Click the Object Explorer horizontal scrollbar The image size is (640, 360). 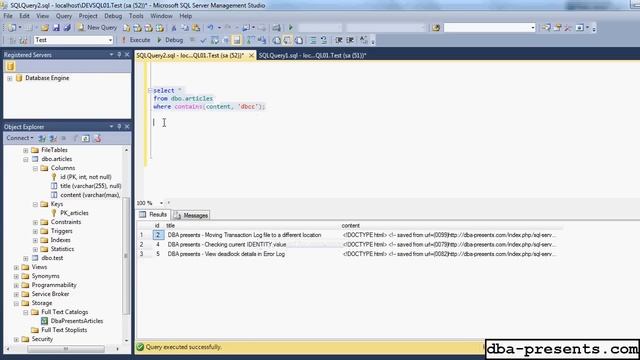[66, 349]
